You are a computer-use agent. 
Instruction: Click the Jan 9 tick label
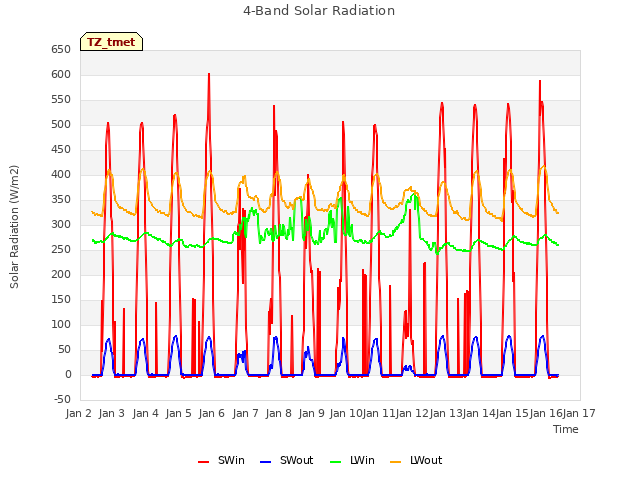pos(312,413)
